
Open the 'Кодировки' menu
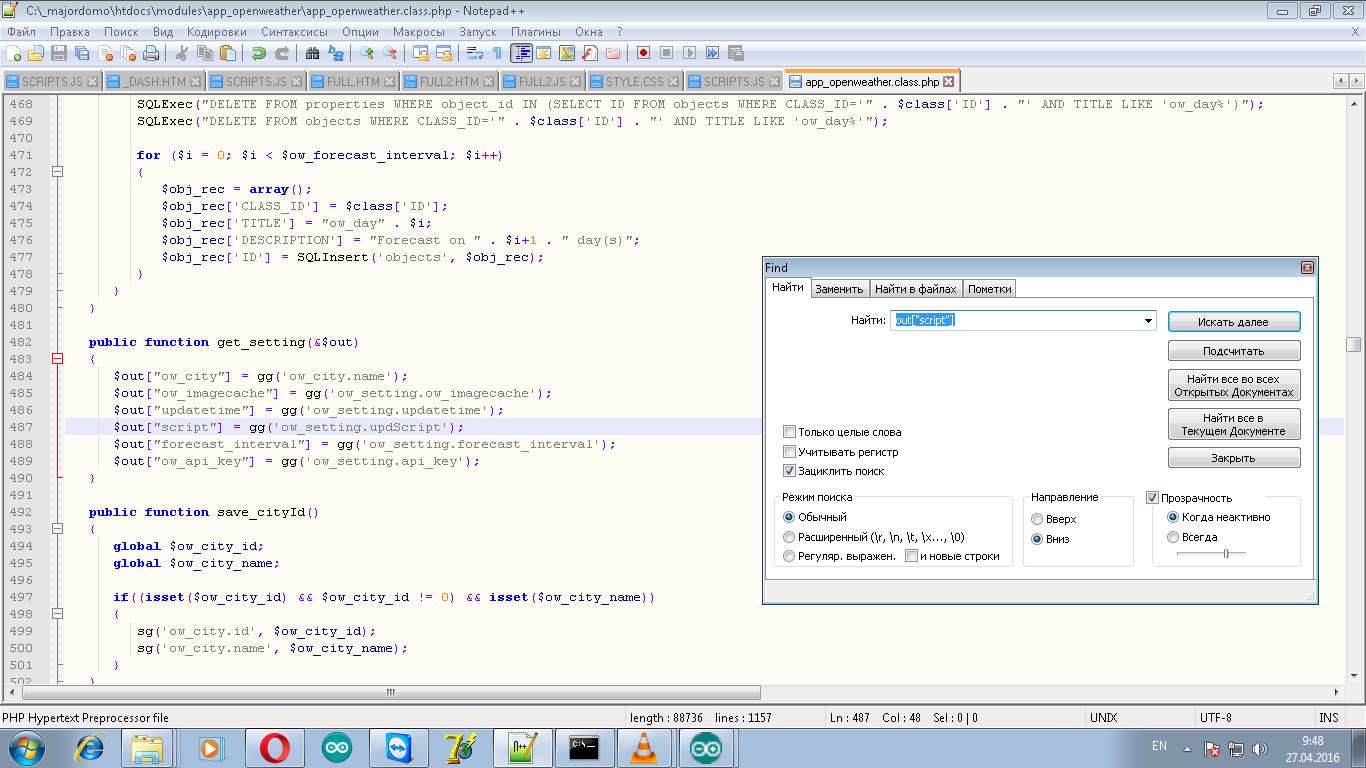click(x=216, y=32)
